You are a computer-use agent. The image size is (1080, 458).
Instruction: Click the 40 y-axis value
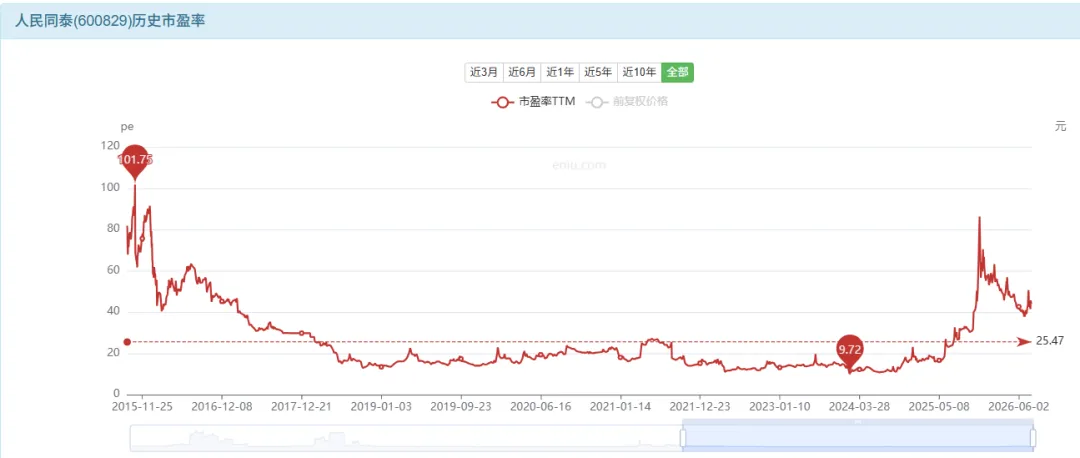click(112, 311)
